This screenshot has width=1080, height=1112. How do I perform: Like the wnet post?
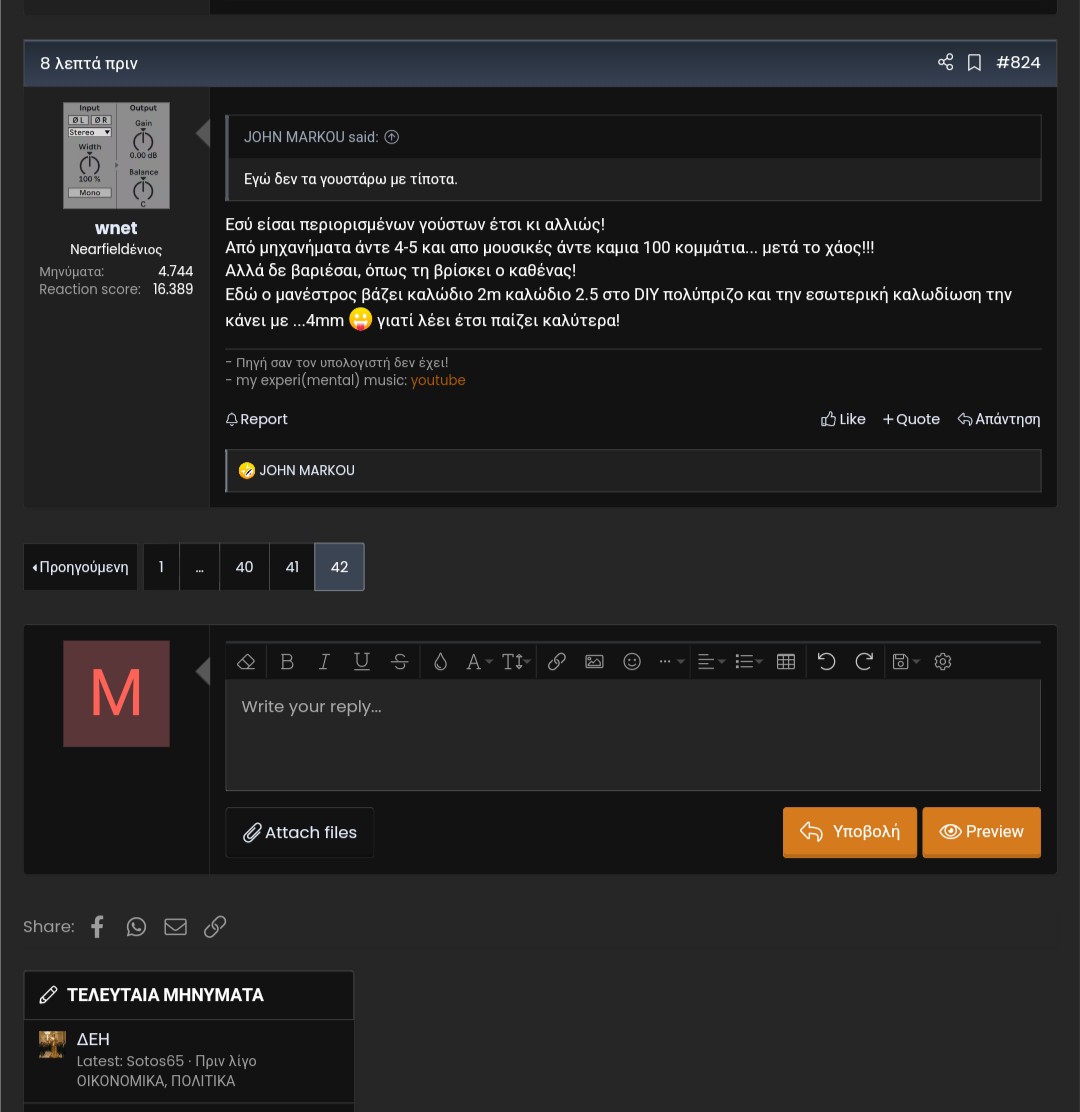(x=843, y=419)
